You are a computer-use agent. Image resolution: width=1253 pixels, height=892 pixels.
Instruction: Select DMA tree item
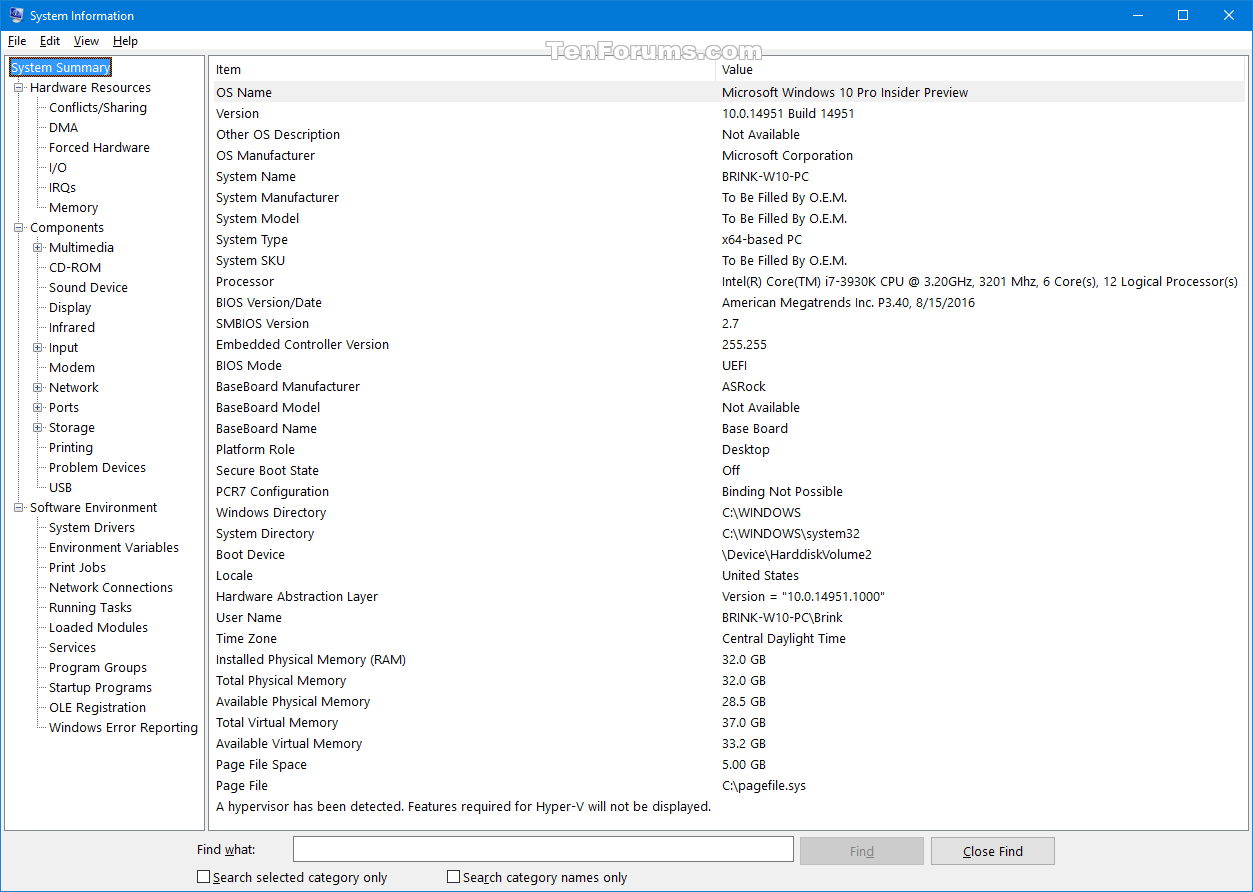[63, 127]
